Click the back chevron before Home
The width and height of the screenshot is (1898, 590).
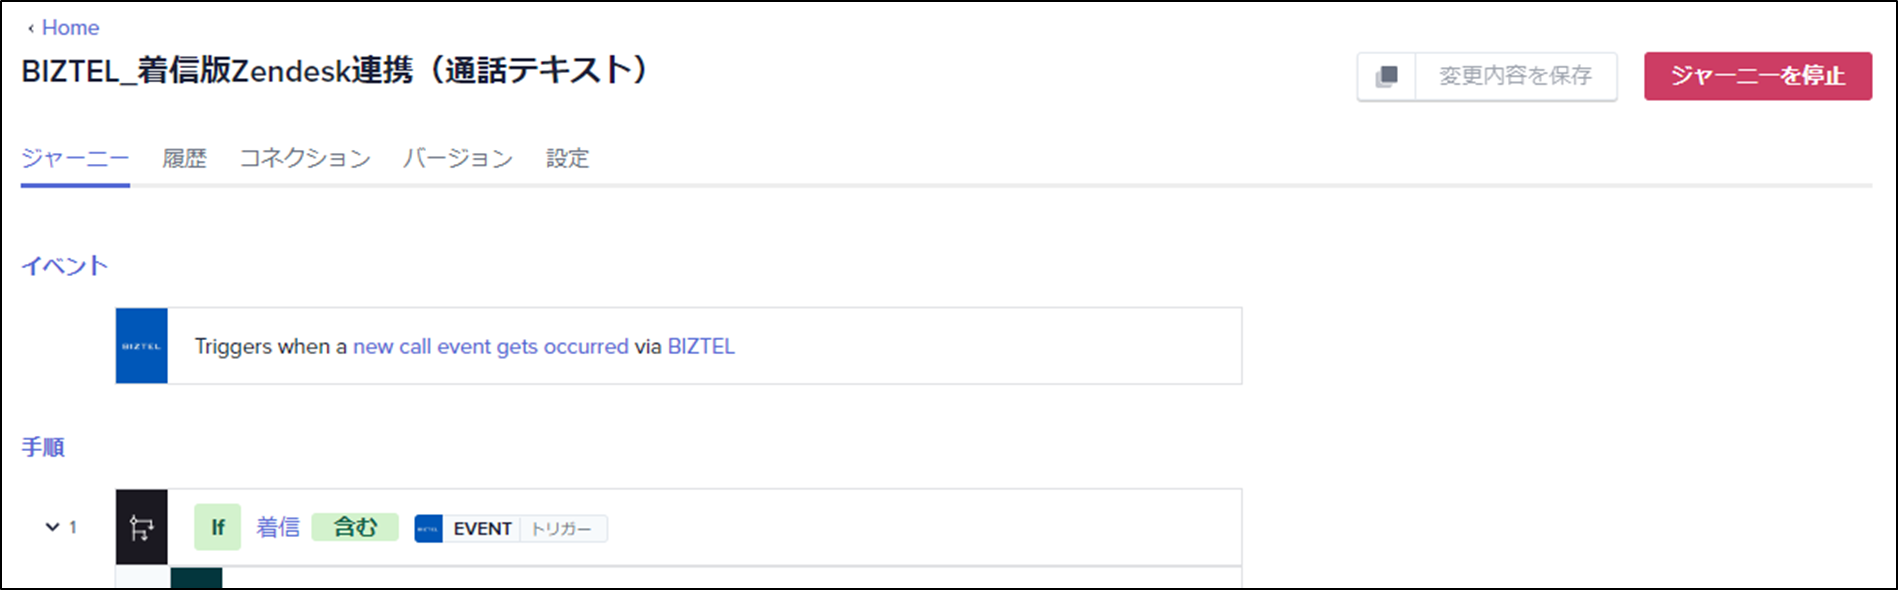coord(31,28)
